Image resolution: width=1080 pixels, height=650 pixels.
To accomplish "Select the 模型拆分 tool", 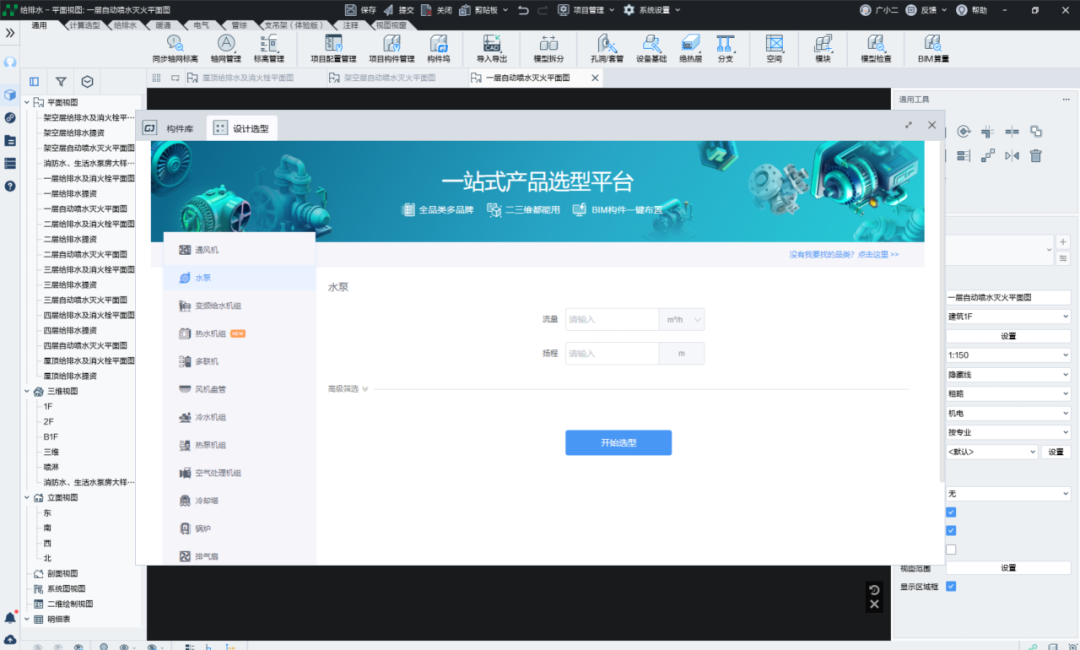I will pyautogui.click(x=549, y=48).
